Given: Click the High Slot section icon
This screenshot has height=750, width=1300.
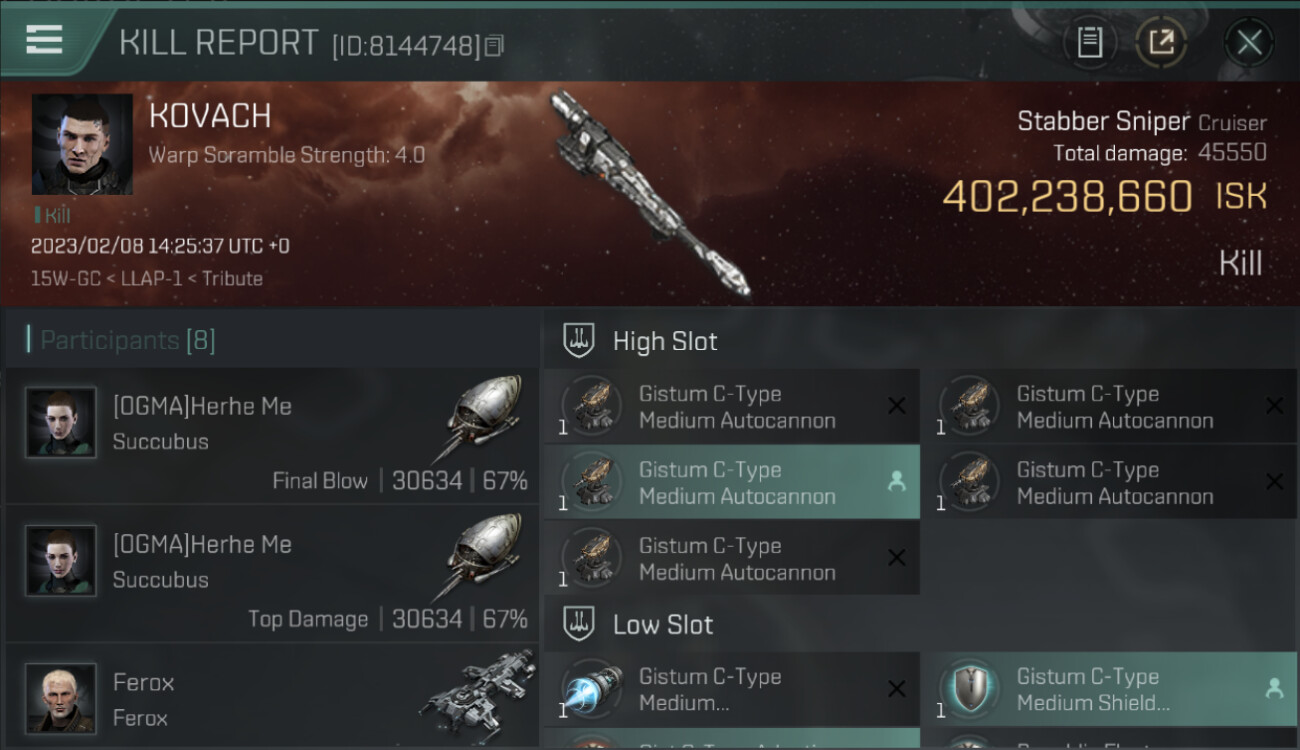Looking at the screenshot, I should (x=580, y=340).
